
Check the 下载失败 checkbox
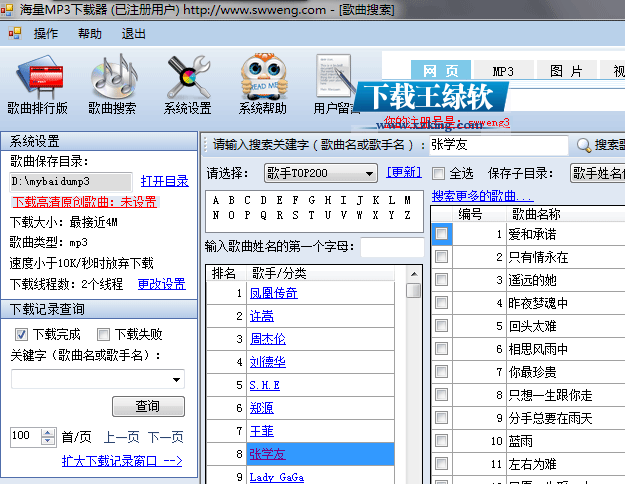103,334
